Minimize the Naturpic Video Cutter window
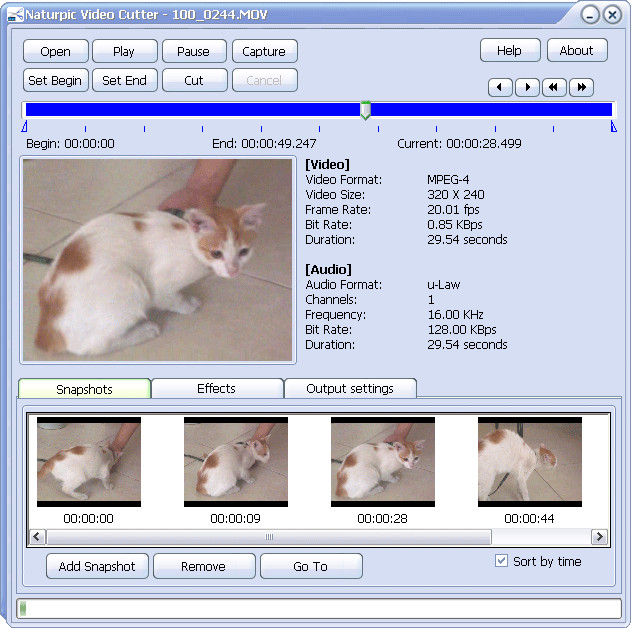This screenshot has width=631, height=628. pos(590,15)
